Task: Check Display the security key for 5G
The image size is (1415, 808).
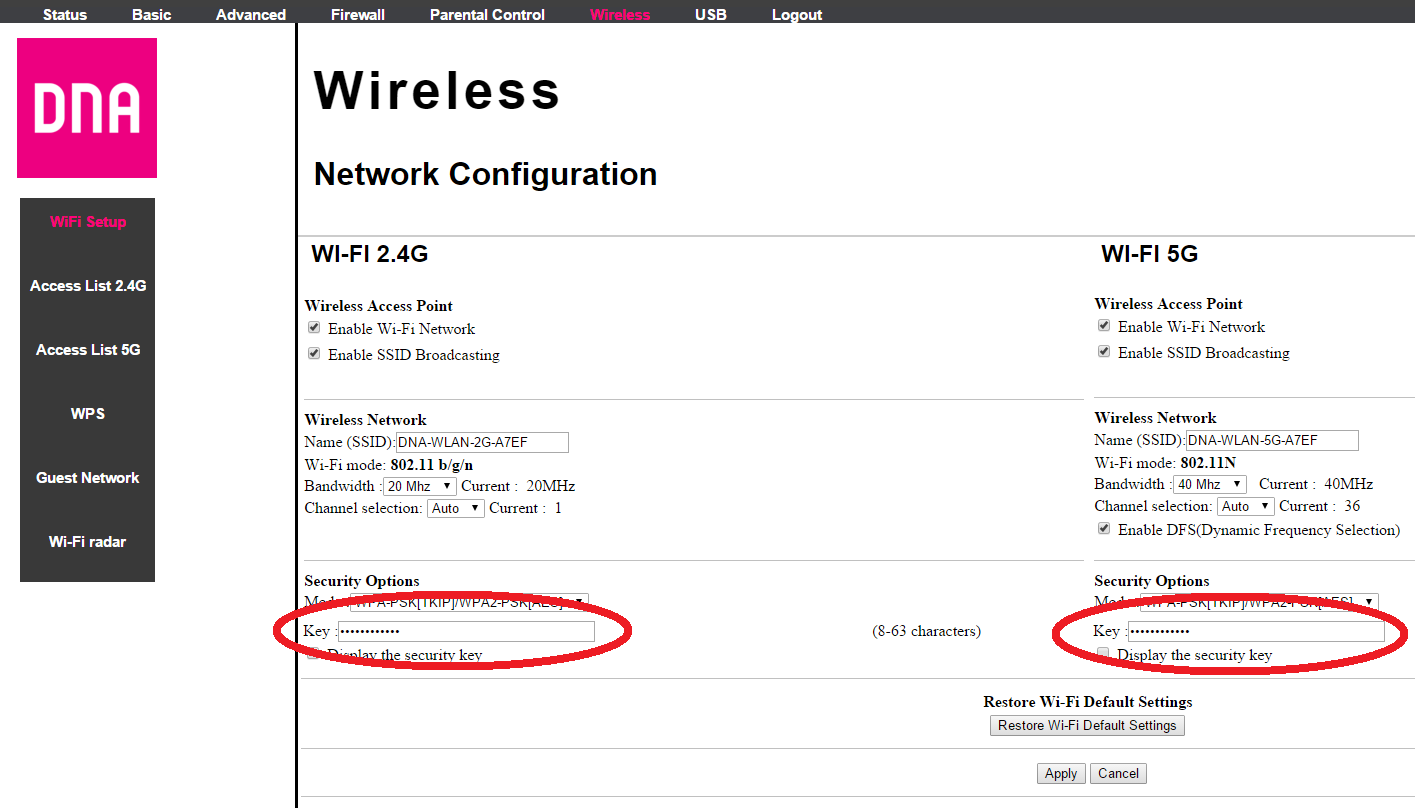Action: [1104, 654]
